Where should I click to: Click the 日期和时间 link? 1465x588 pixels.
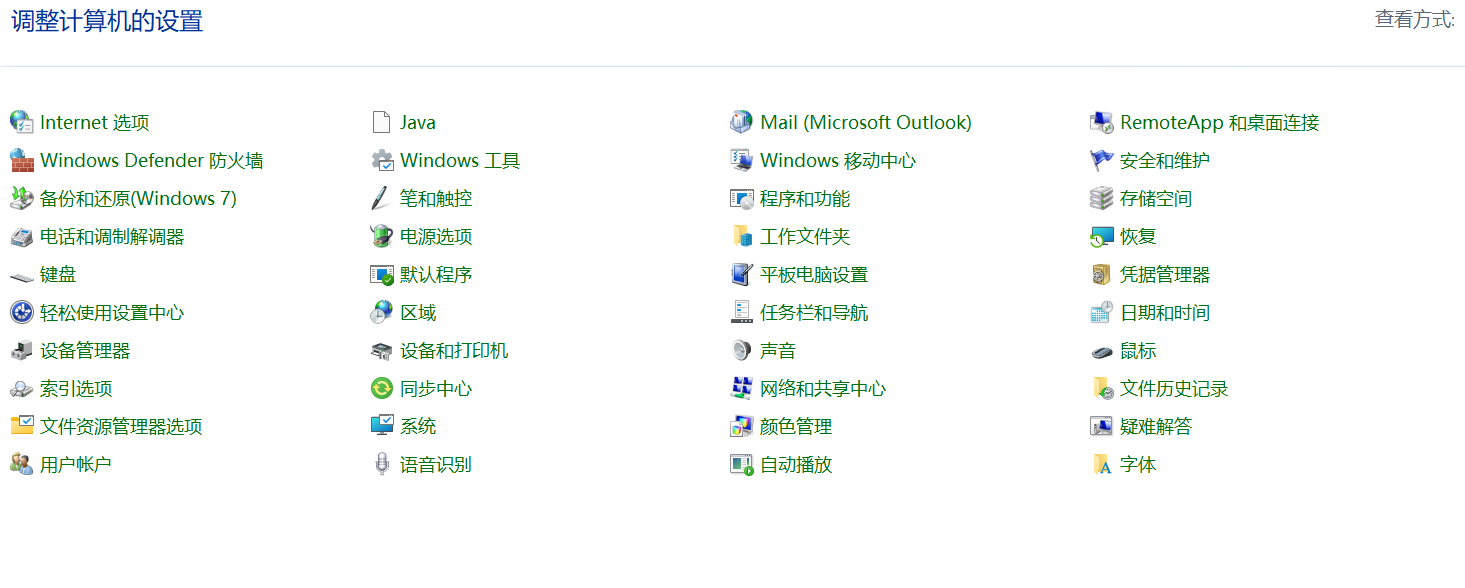(x=1165, y=312)
